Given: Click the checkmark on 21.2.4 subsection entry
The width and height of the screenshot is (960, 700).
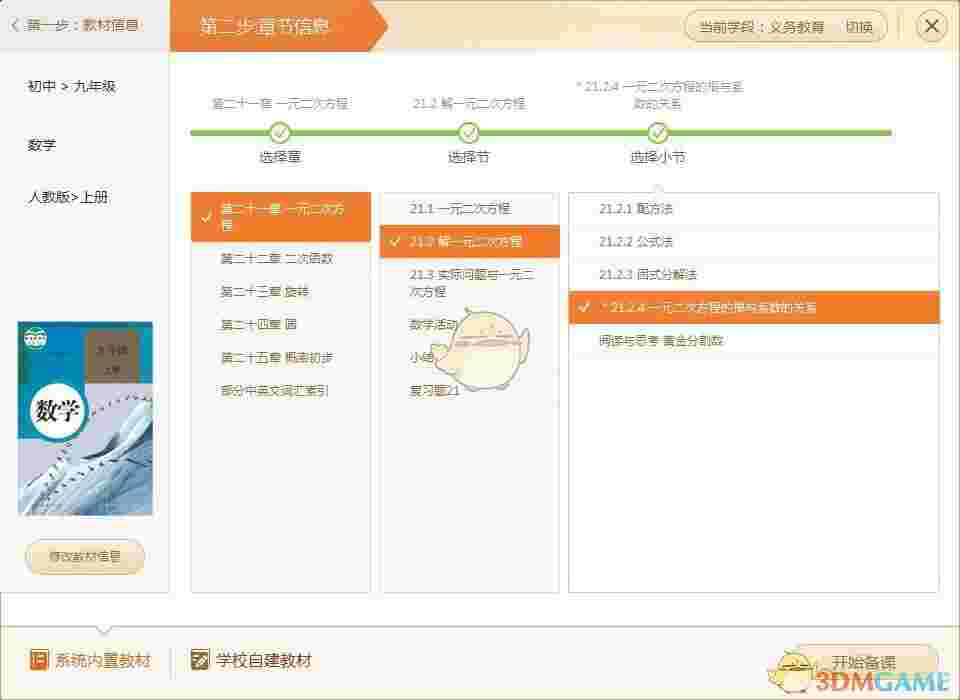Looking at the screenshot, I should point(583,308).
